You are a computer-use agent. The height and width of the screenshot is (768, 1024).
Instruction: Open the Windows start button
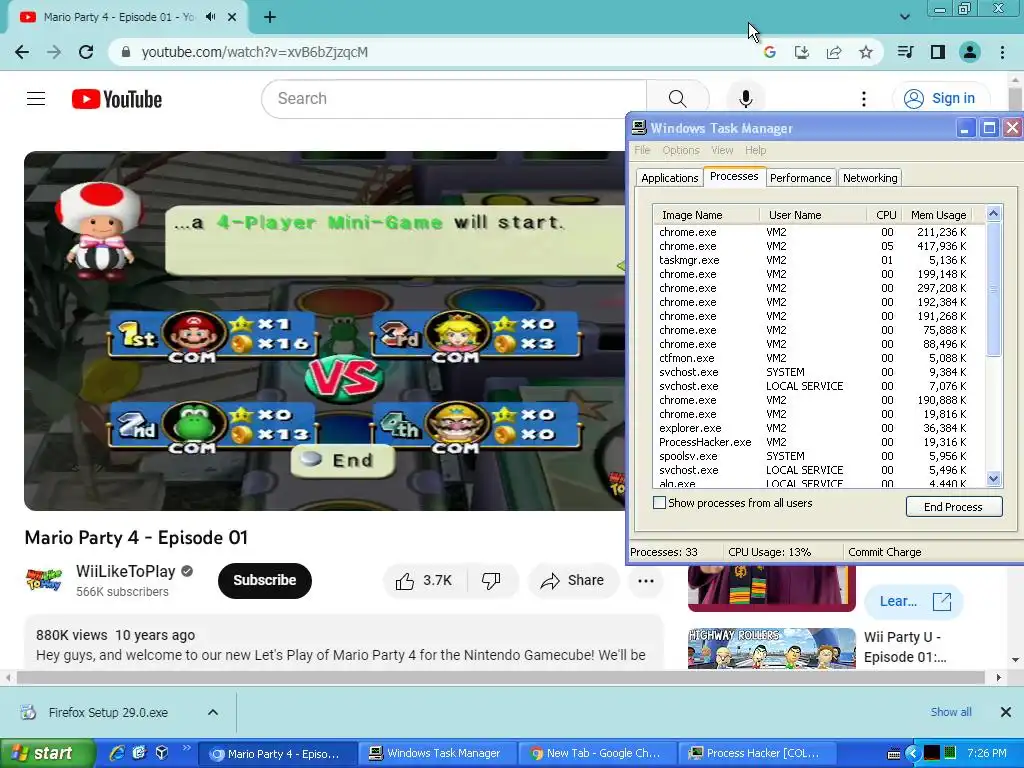tap(46, 754)
